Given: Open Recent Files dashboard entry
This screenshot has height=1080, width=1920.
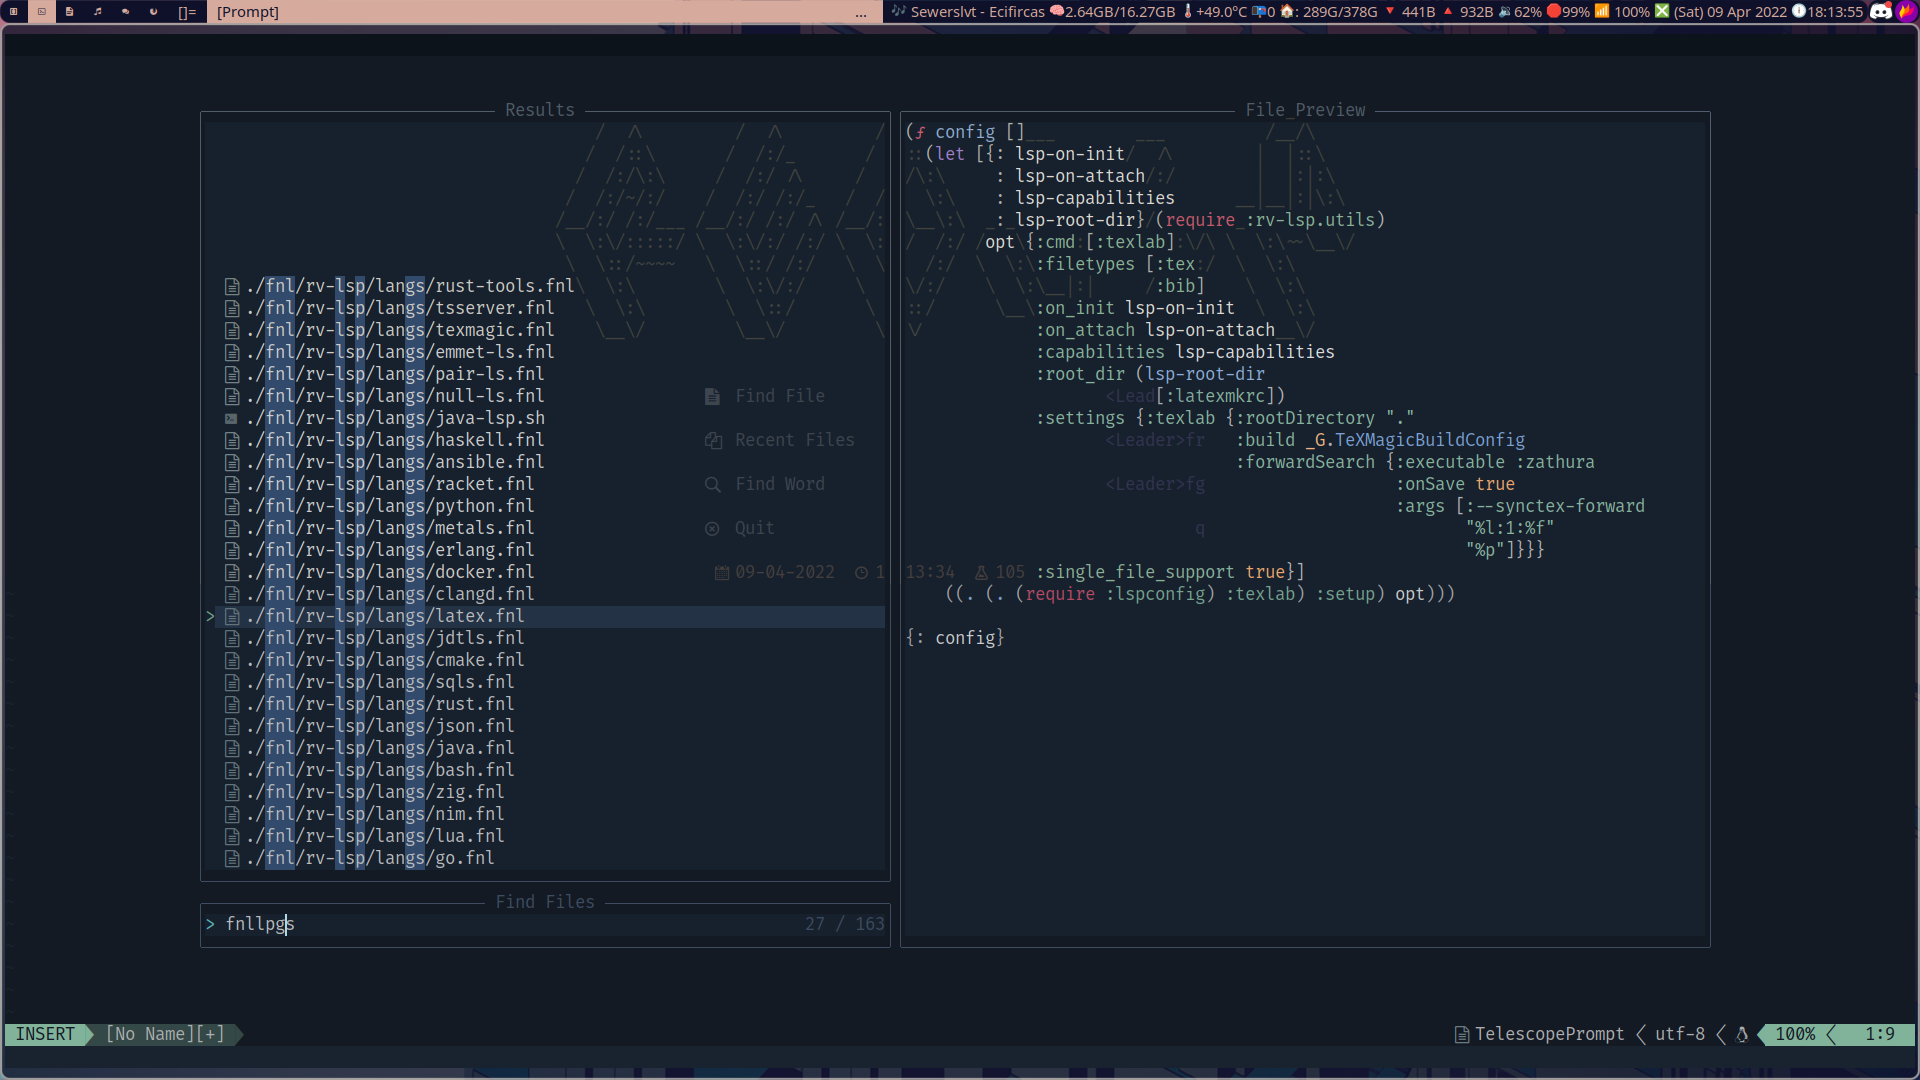Looking at the screenshot, I should tap(794, 440).
